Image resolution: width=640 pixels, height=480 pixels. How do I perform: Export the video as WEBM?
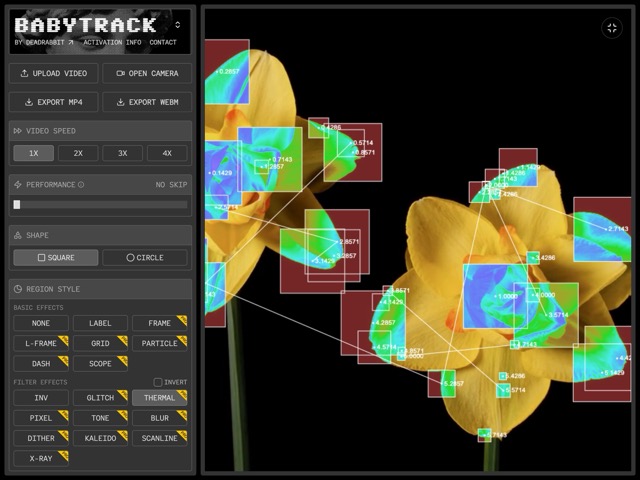(147, 102)
